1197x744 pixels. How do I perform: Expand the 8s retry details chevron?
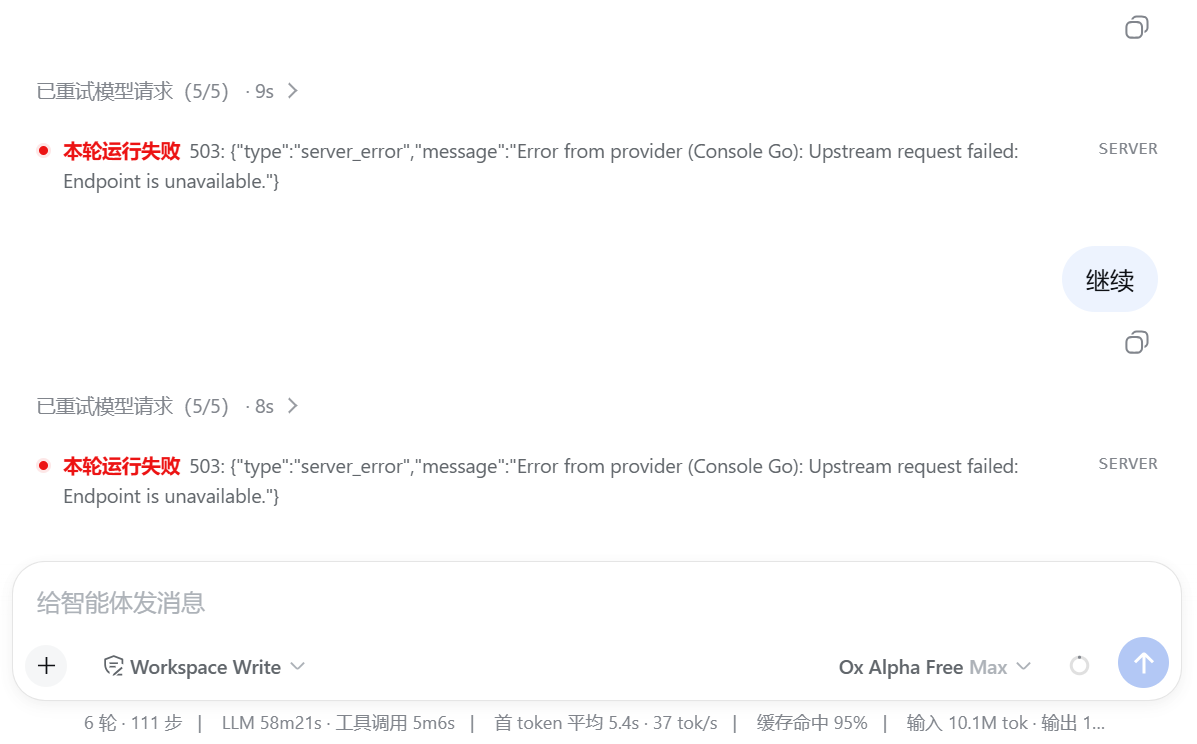pos(292,406)
